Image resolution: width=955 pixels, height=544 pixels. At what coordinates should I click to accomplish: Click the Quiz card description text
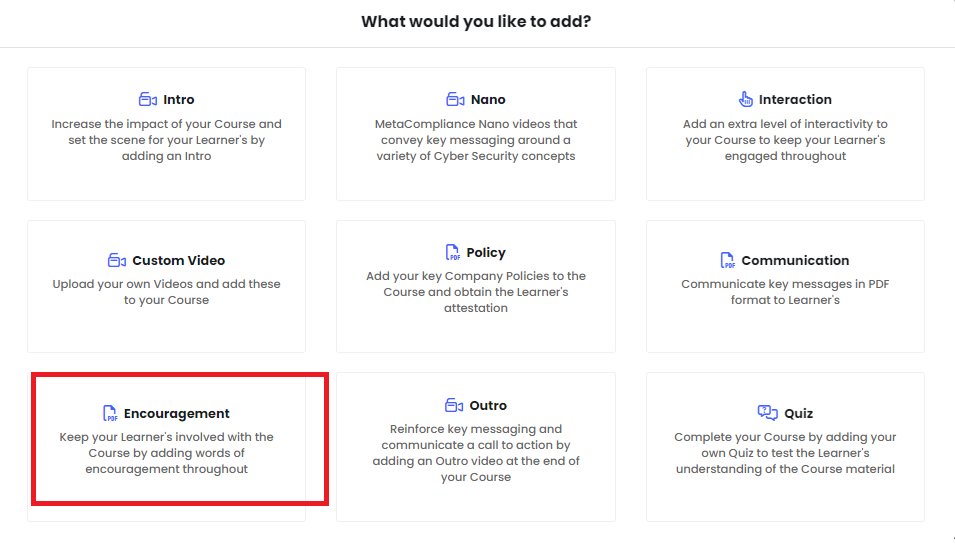coord(785,453)
